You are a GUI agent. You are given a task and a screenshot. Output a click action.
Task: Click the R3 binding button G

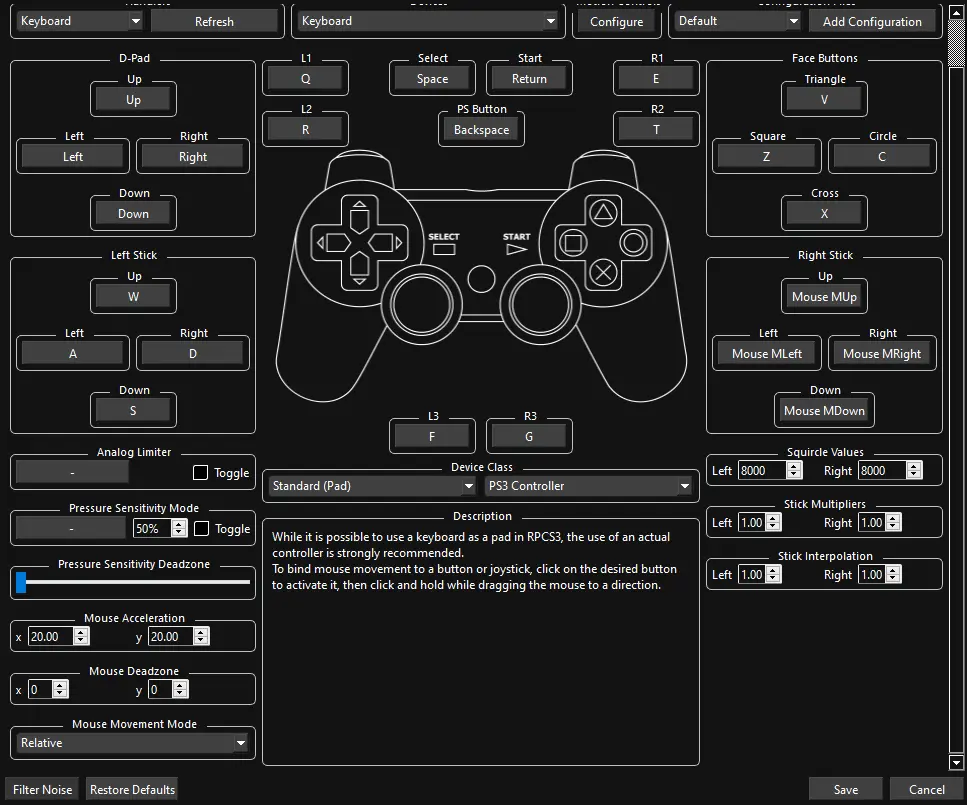pos(529,437)
